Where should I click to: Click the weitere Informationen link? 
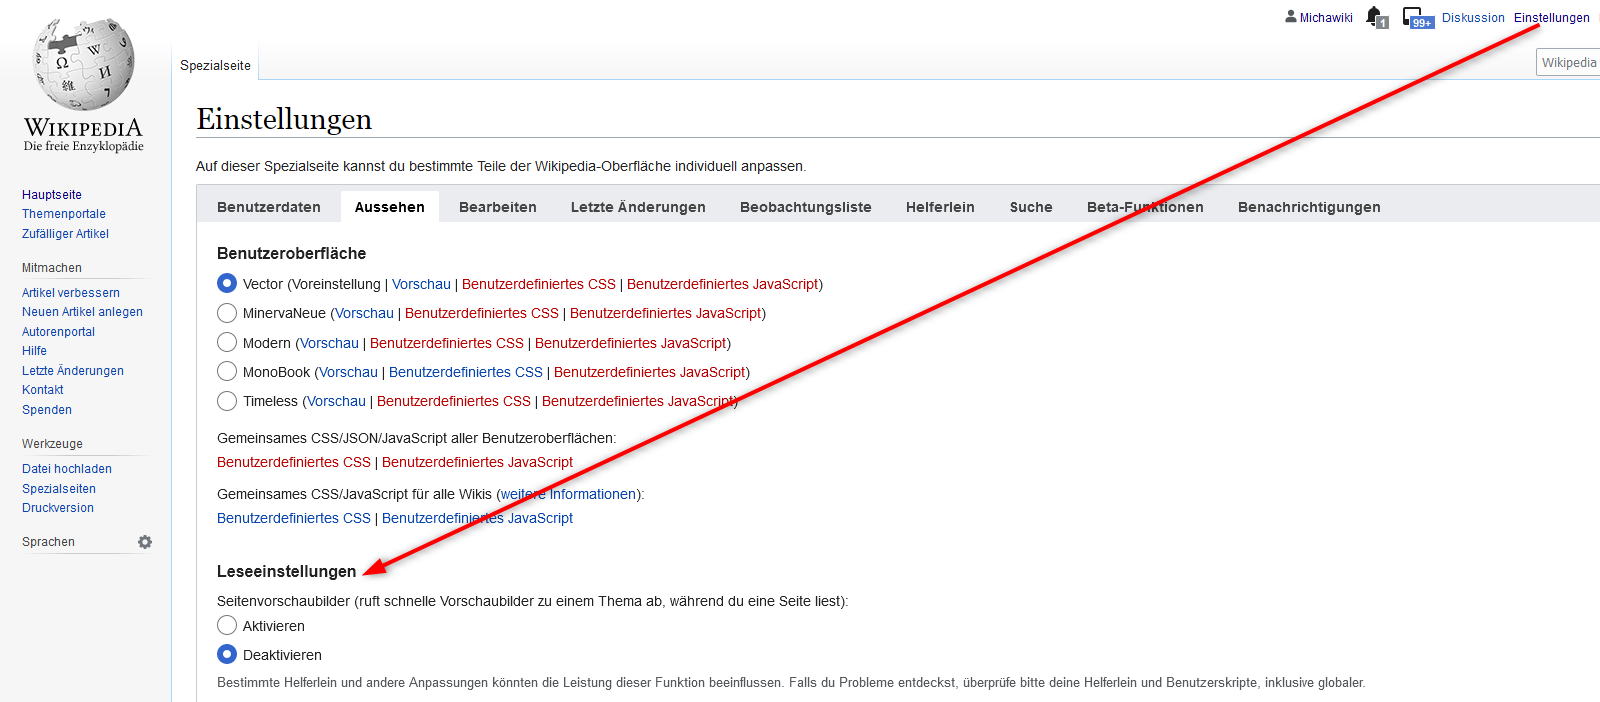coord(568,494)
